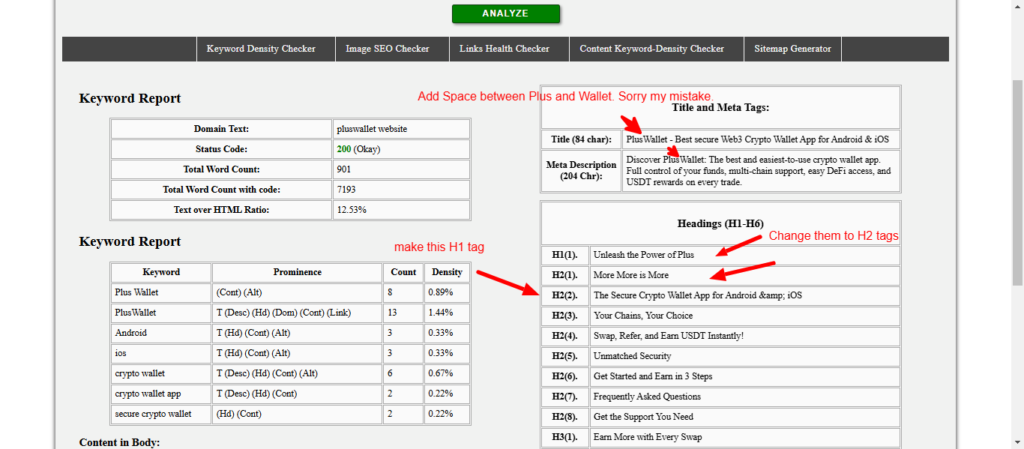Click the page vertical scrollbar

click(x=1017, y=183)
